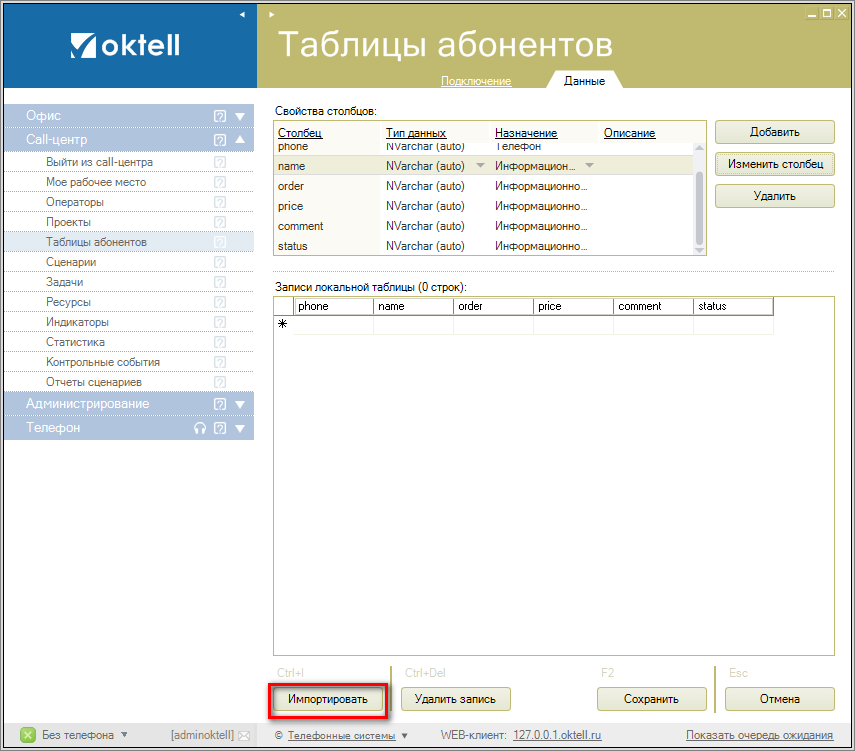Open help icon for Телефон section

[x=220, y=428]
